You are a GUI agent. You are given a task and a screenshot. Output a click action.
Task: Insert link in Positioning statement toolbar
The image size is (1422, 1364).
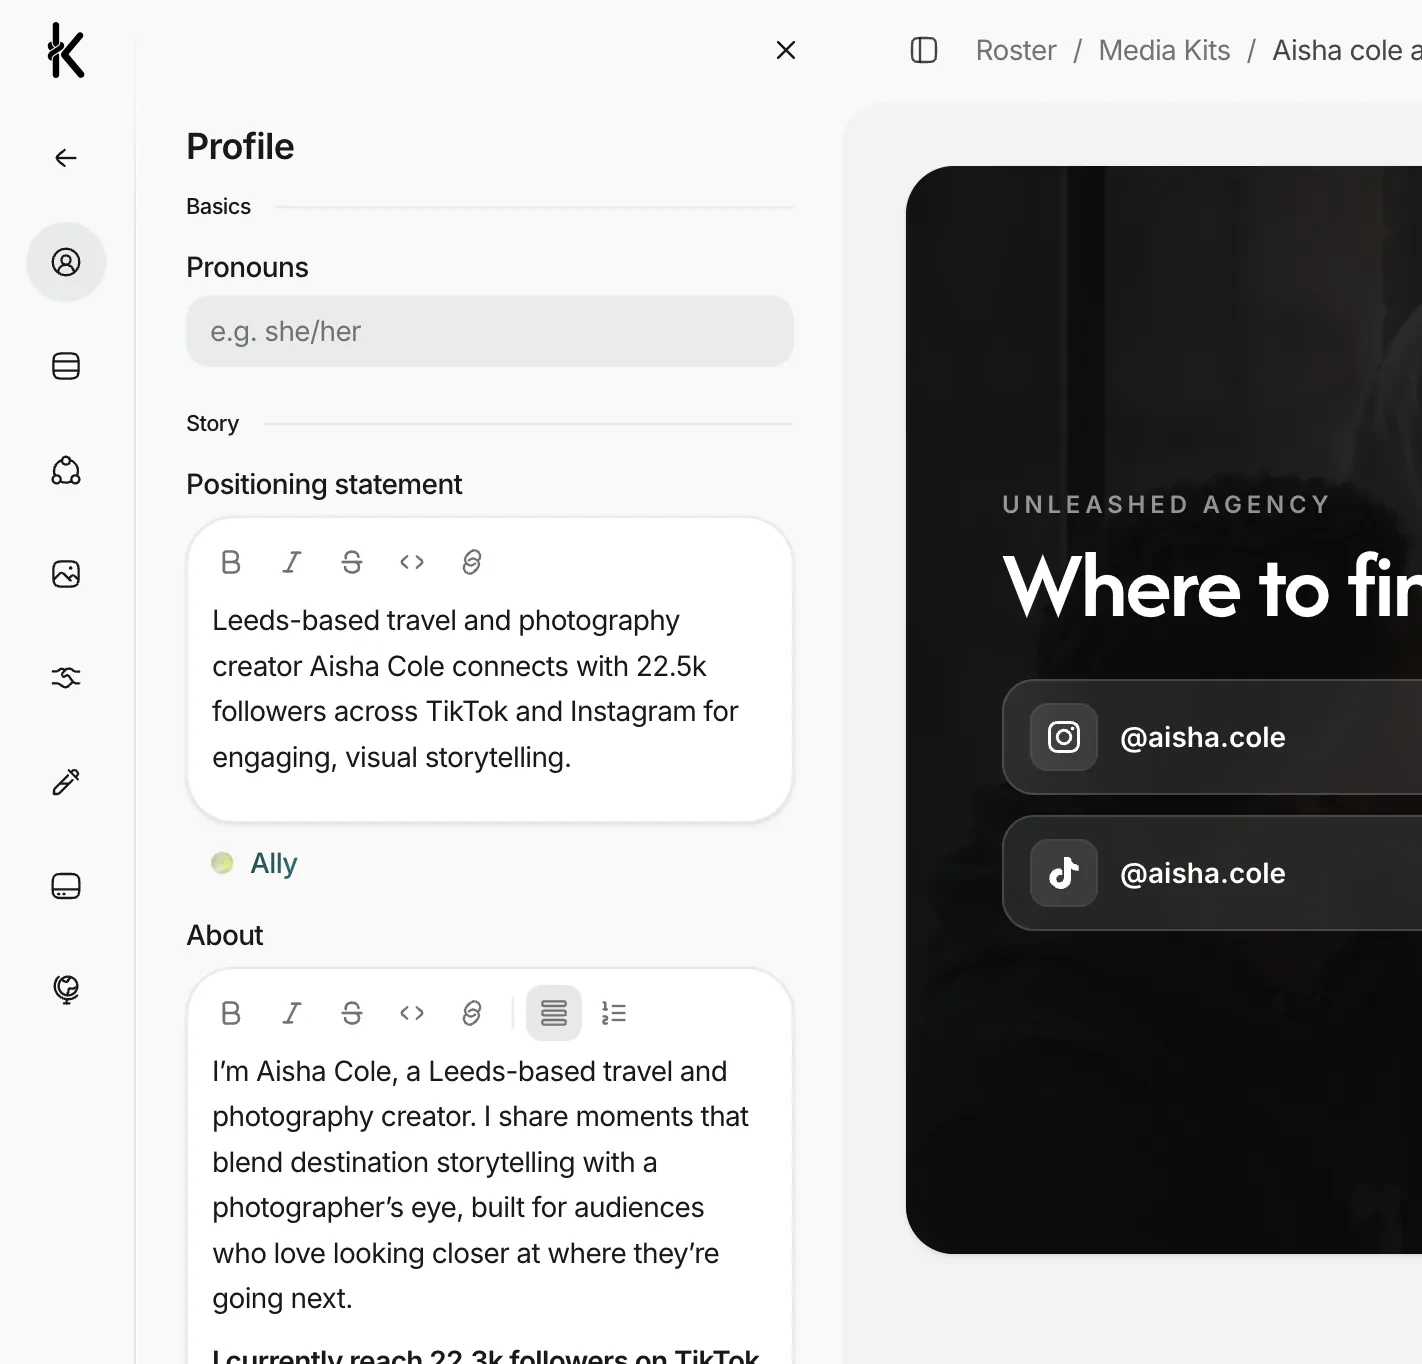tap(472, 562)
